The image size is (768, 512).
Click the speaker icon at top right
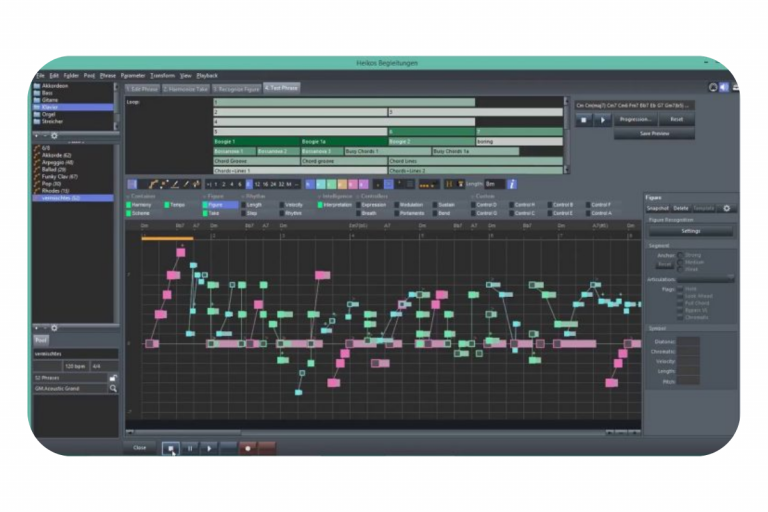coord(724,88)
